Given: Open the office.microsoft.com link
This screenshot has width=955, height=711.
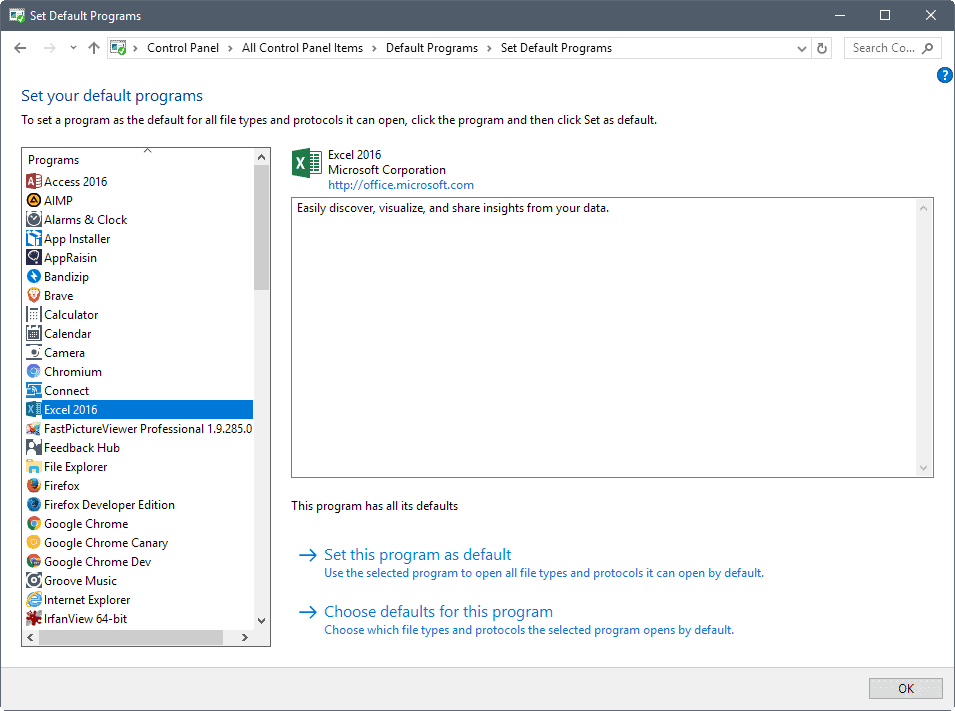Looking at the screenshot, I should point(401,185).
